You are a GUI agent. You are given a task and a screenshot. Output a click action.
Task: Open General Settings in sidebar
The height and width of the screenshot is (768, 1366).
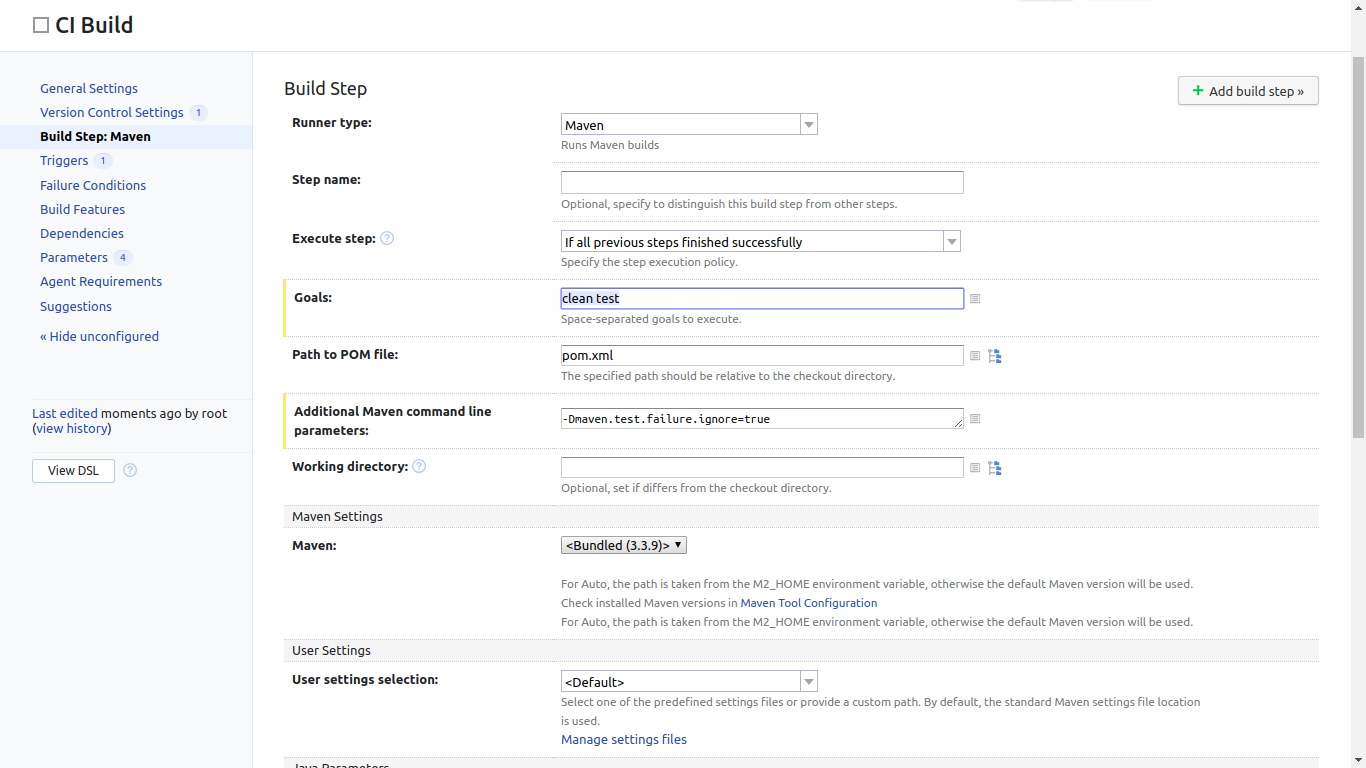coord(89,88)
